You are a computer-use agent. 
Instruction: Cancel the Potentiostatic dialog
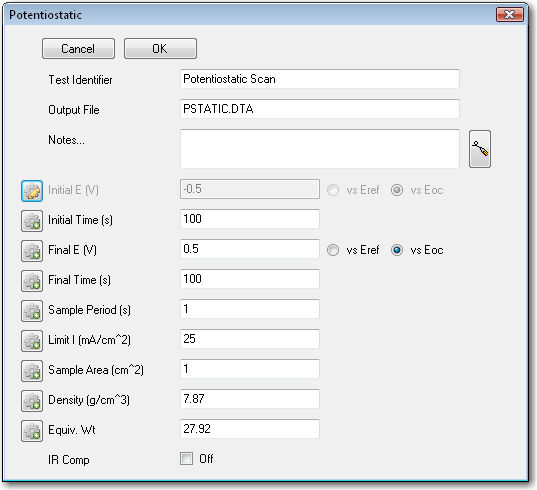(x=78, y=49)
